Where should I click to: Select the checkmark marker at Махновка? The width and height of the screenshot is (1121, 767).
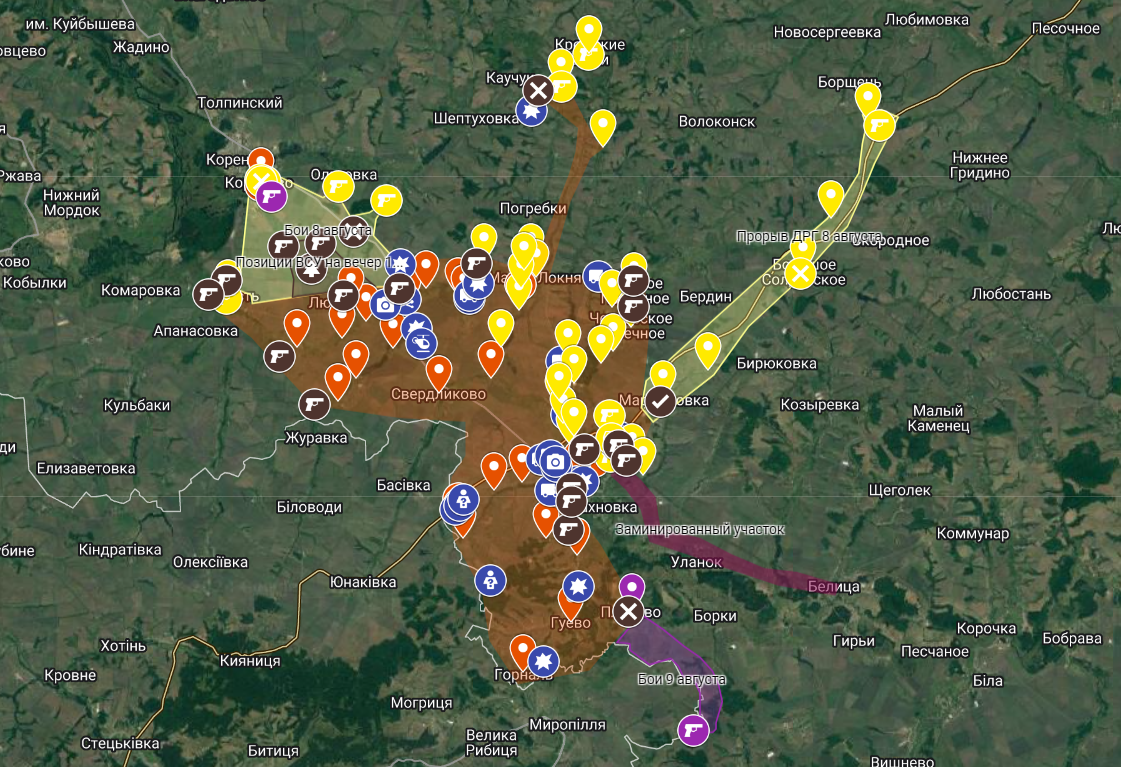(x=660, y=401)
